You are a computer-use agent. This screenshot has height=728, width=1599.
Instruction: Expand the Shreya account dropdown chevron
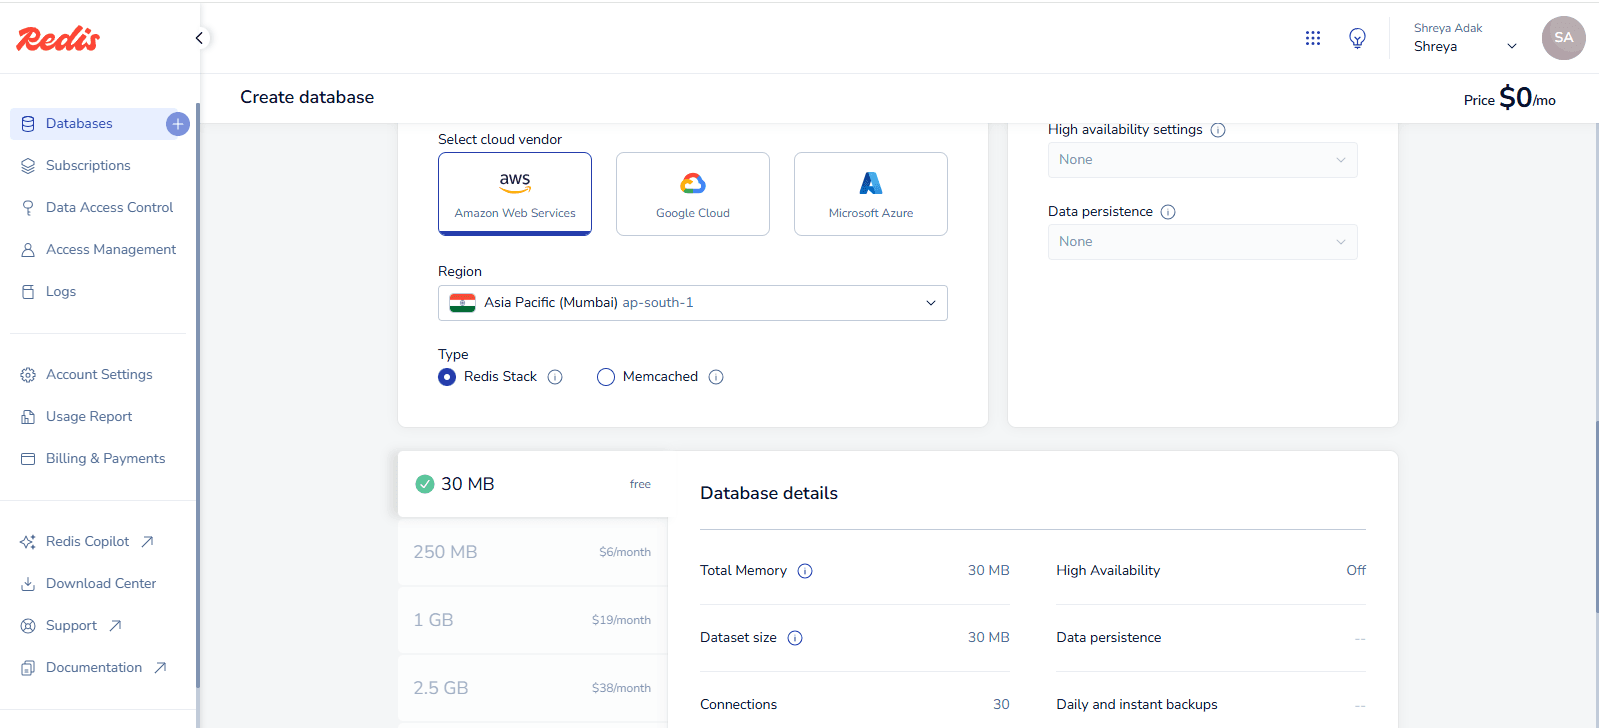point(1512,46)
